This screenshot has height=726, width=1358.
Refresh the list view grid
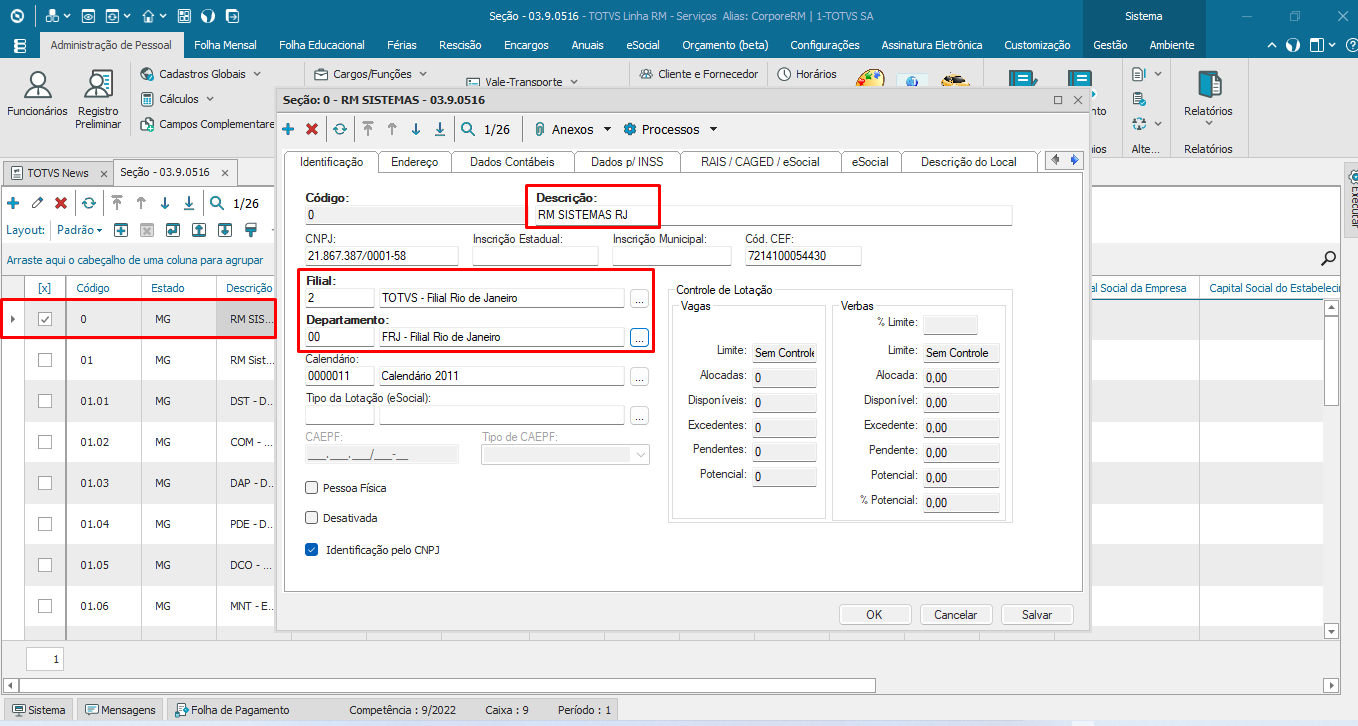tap(89, 203)
